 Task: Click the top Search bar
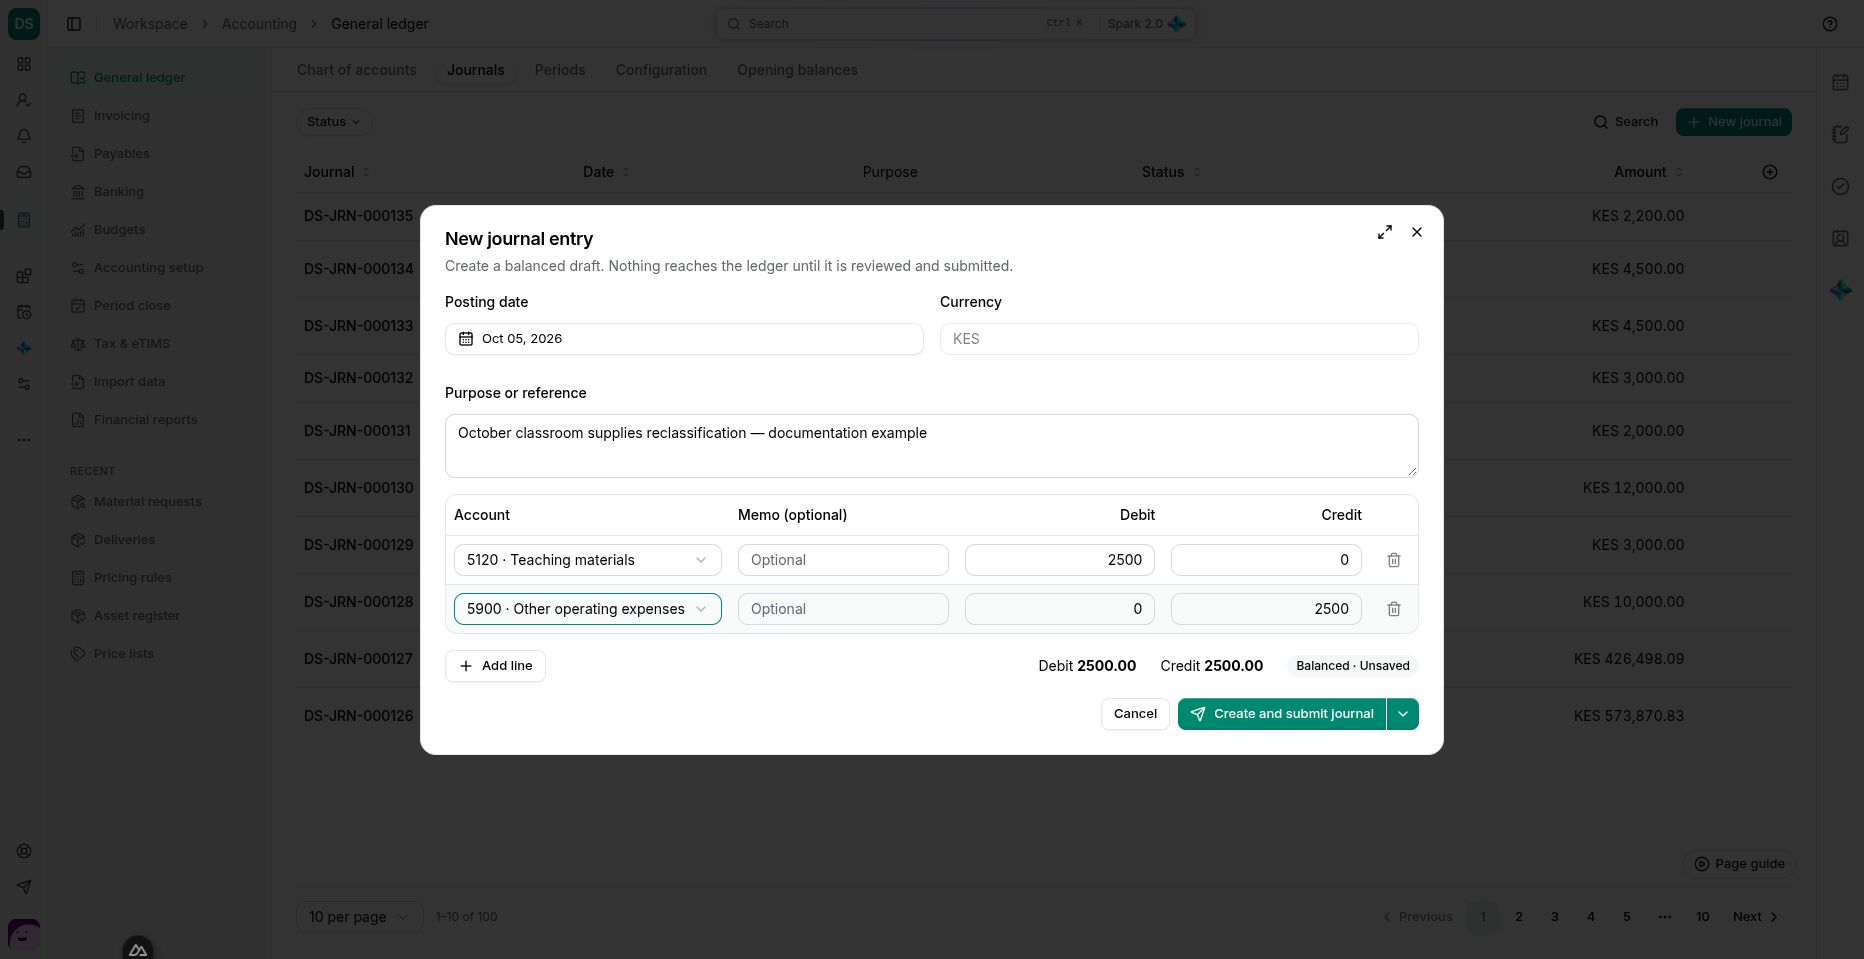(955, 24)
